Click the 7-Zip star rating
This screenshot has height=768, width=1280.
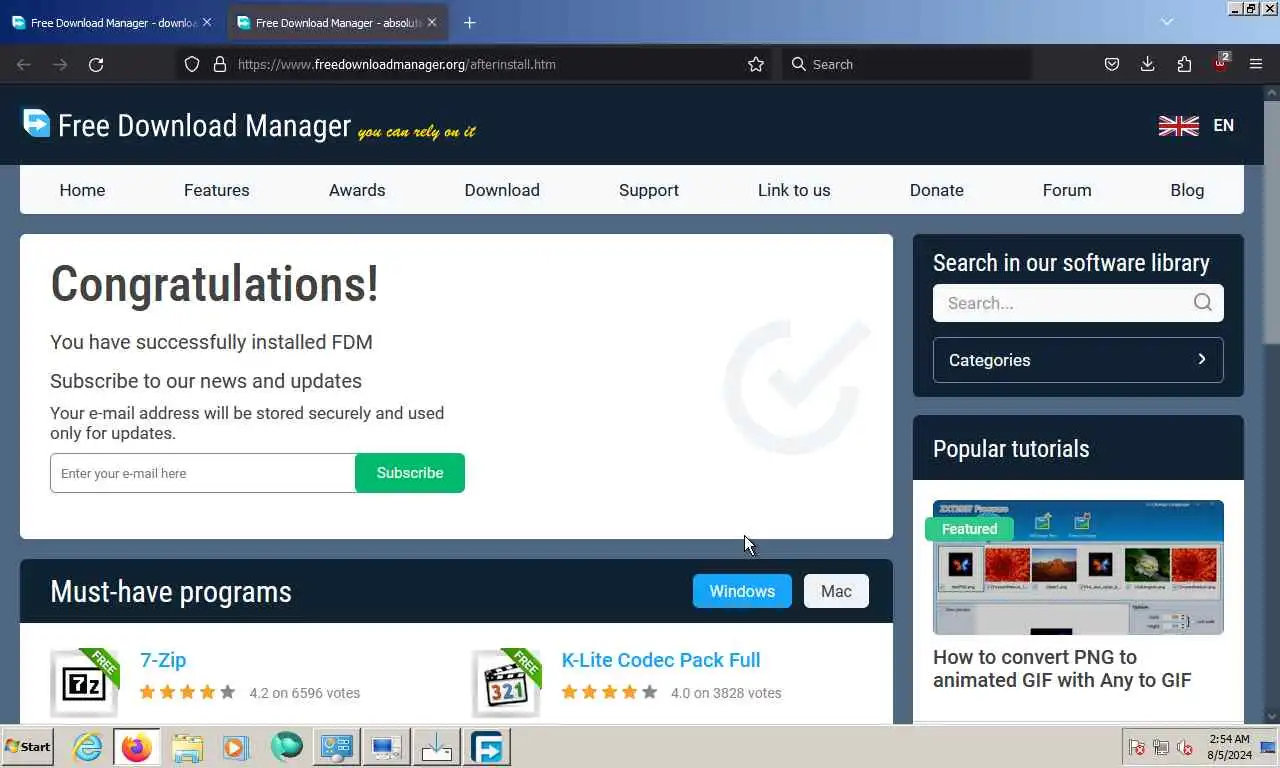[187, 692]
